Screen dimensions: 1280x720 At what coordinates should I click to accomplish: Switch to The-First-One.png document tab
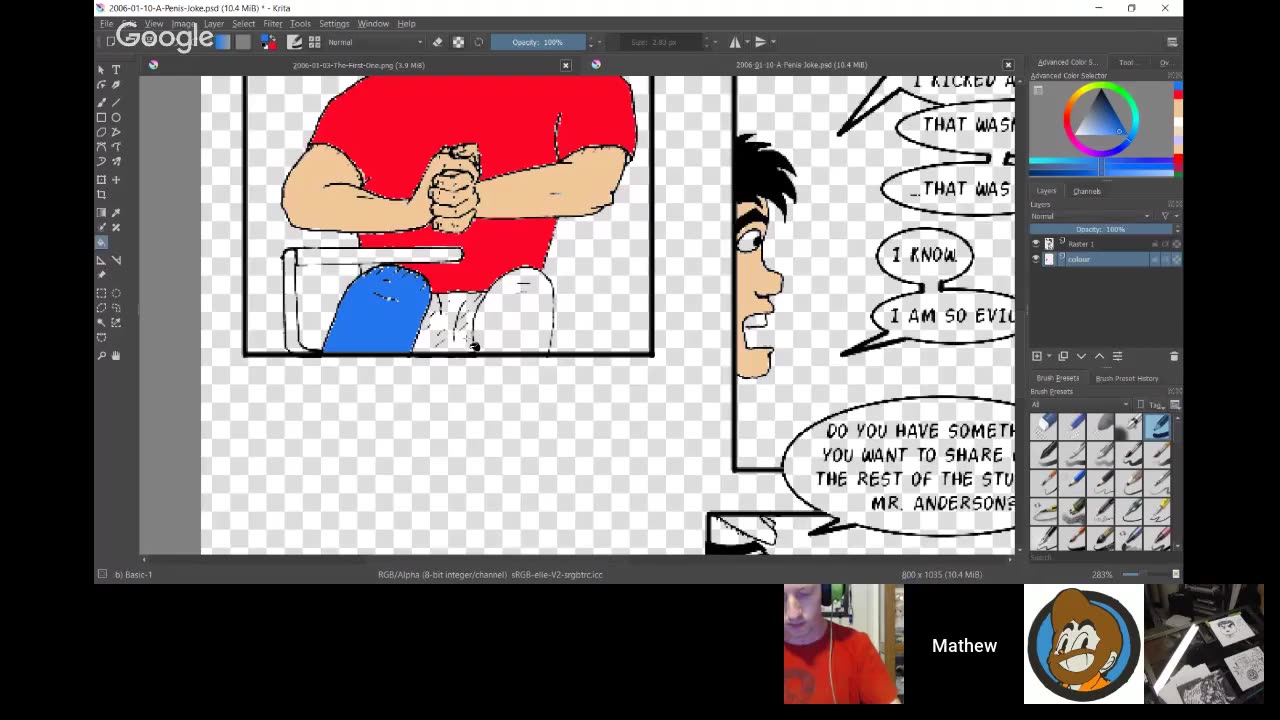[358, 65]
